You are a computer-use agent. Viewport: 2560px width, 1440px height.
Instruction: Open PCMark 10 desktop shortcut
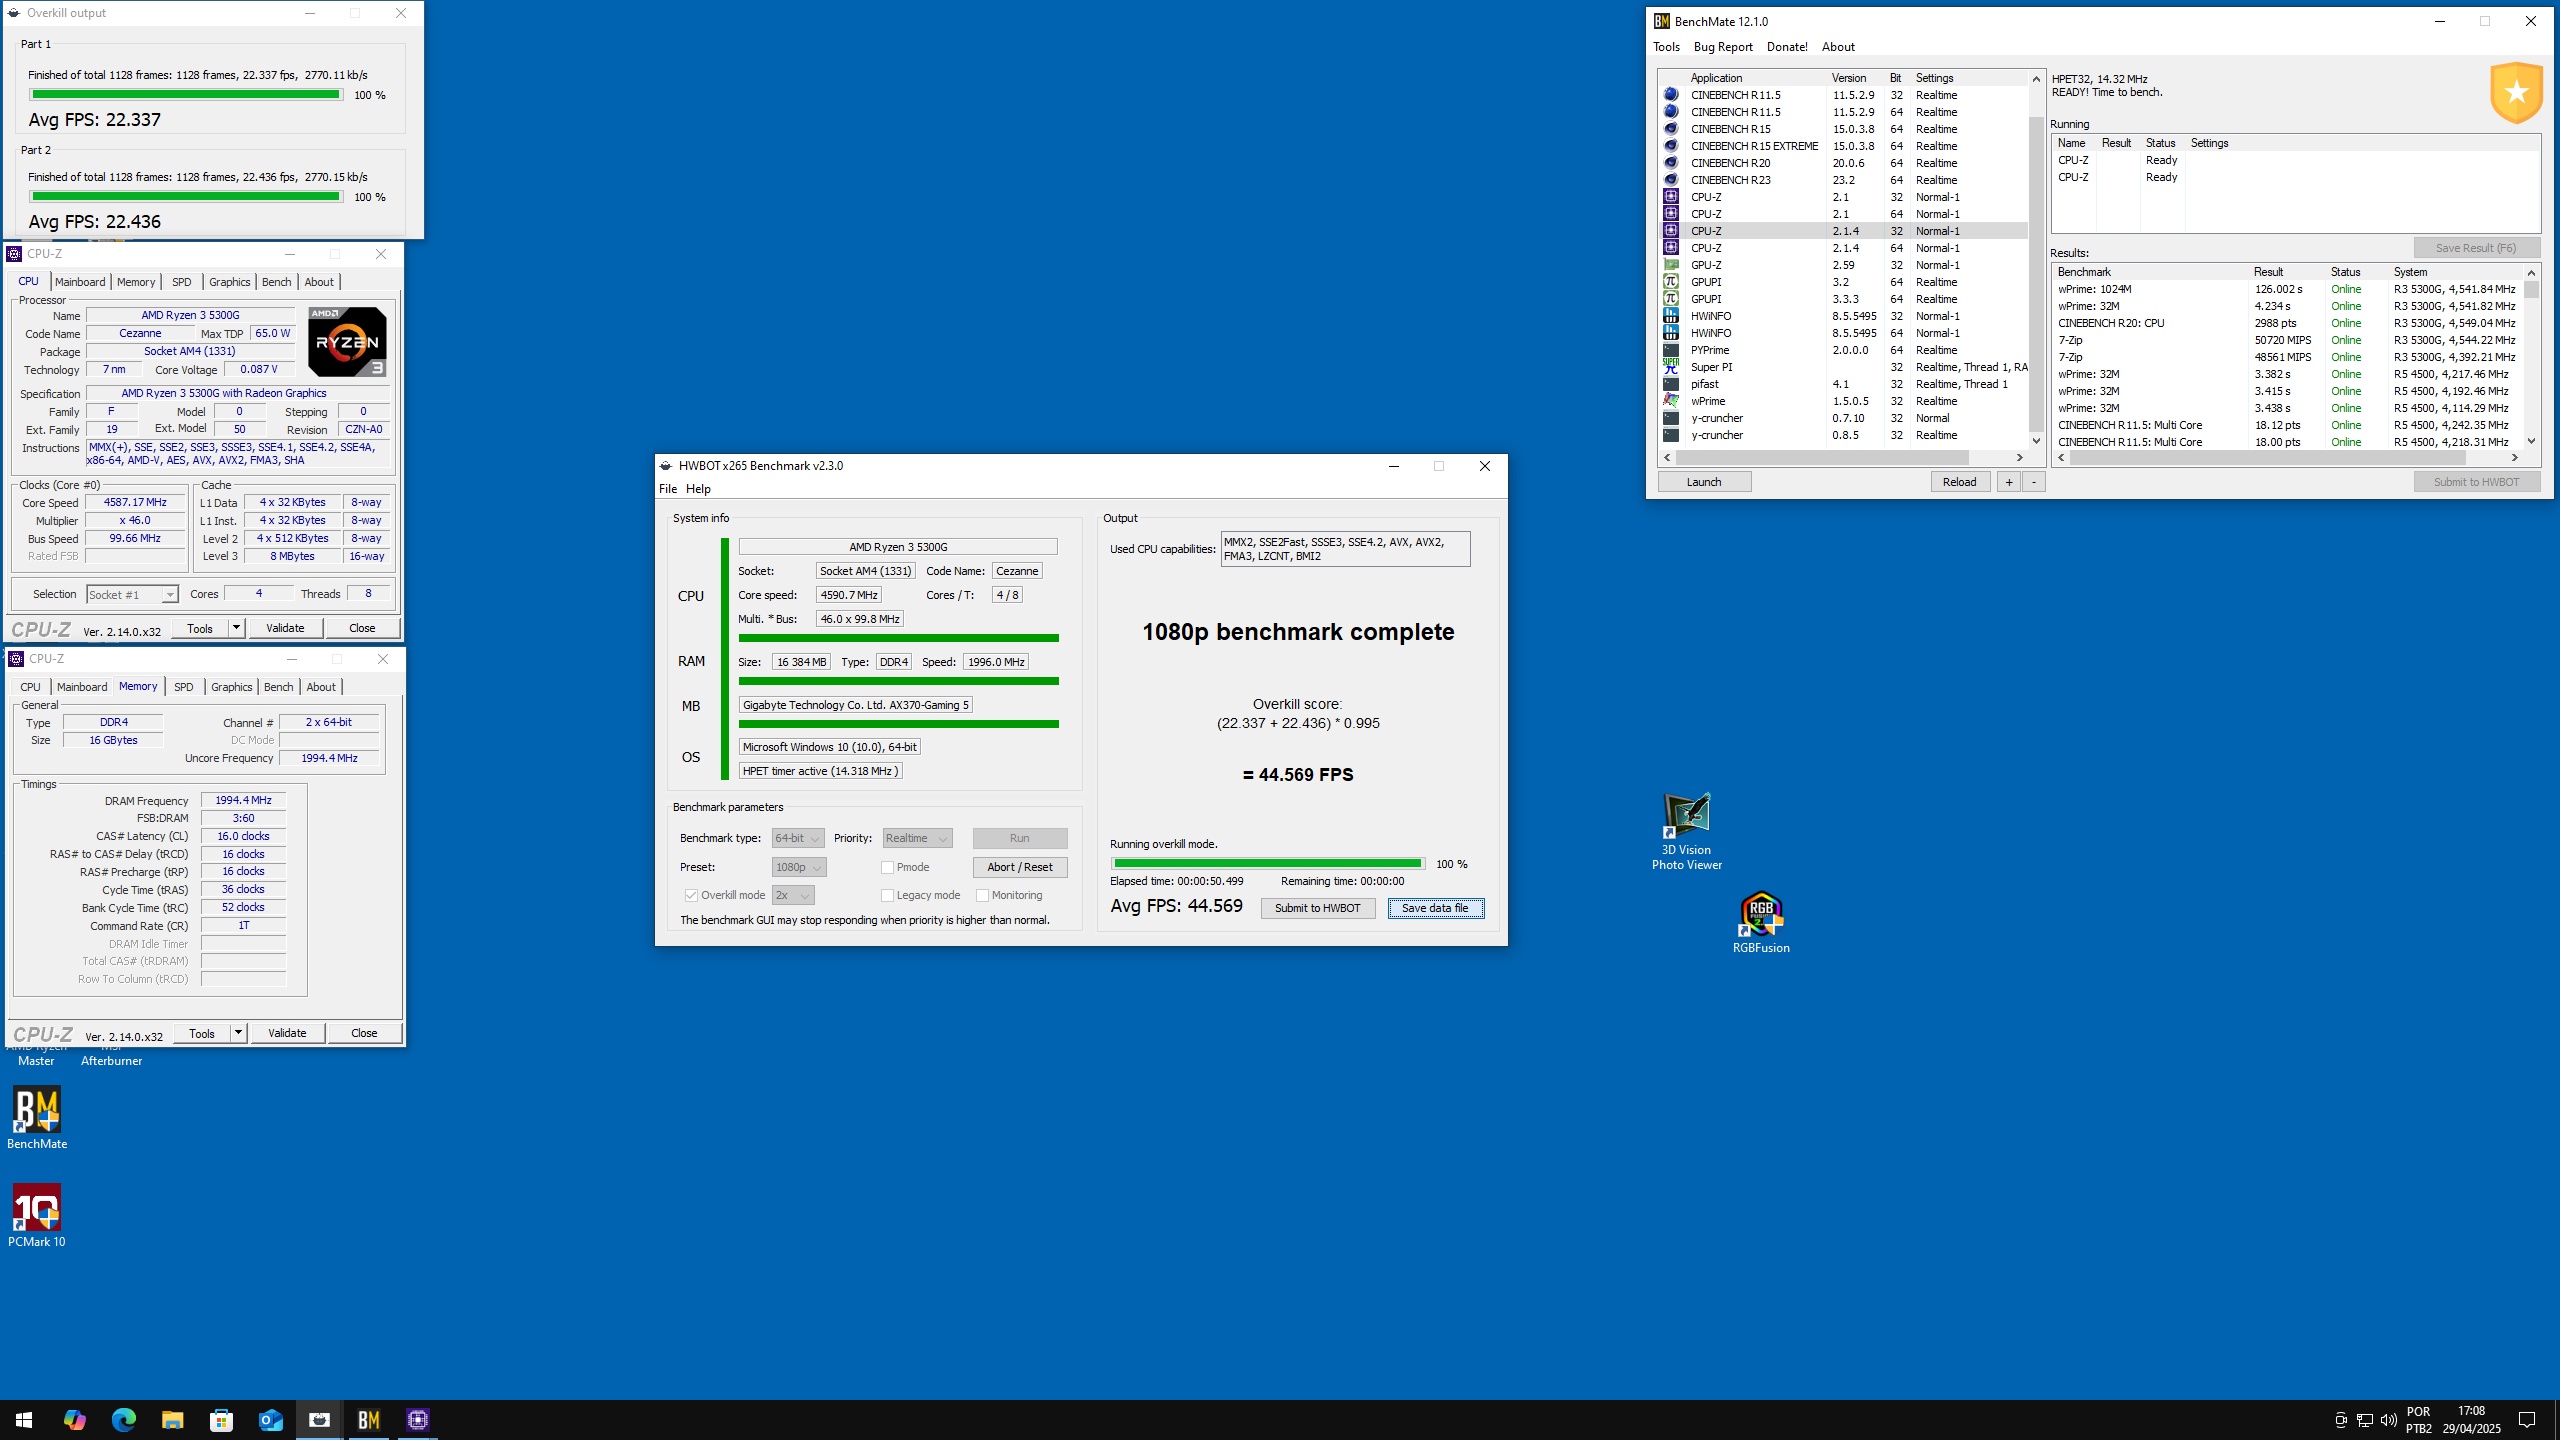tap(37, 1208)
